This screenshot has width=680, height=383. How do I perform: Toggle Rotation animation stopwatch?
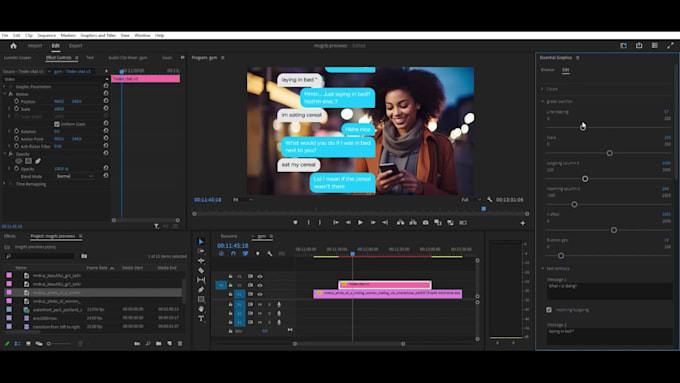16,131
